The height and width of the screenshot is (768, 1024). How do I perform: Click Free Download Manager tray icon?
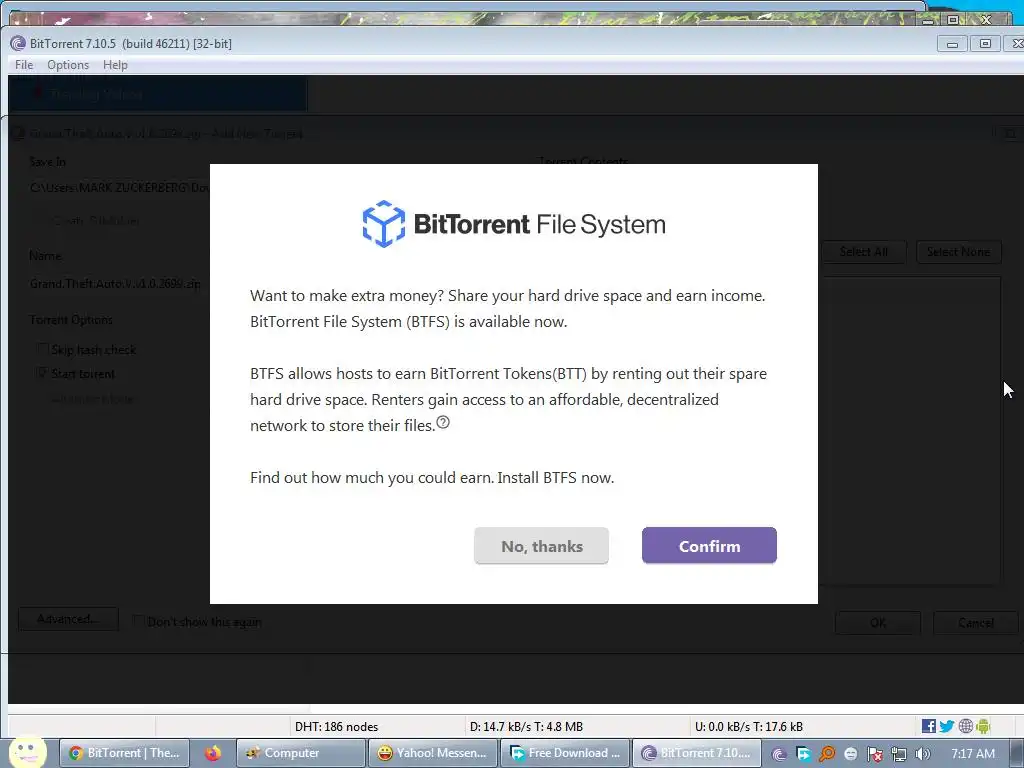[x=803, y=754]
